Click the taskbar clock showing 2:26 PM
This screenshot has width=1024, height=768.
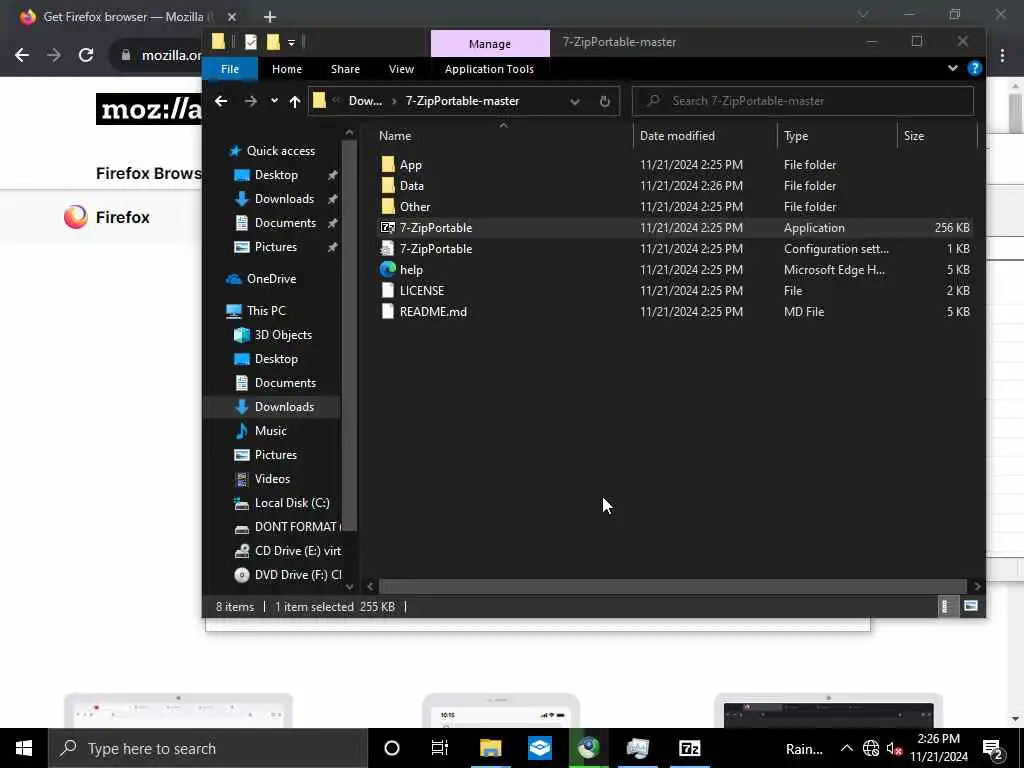coord(938,748)
